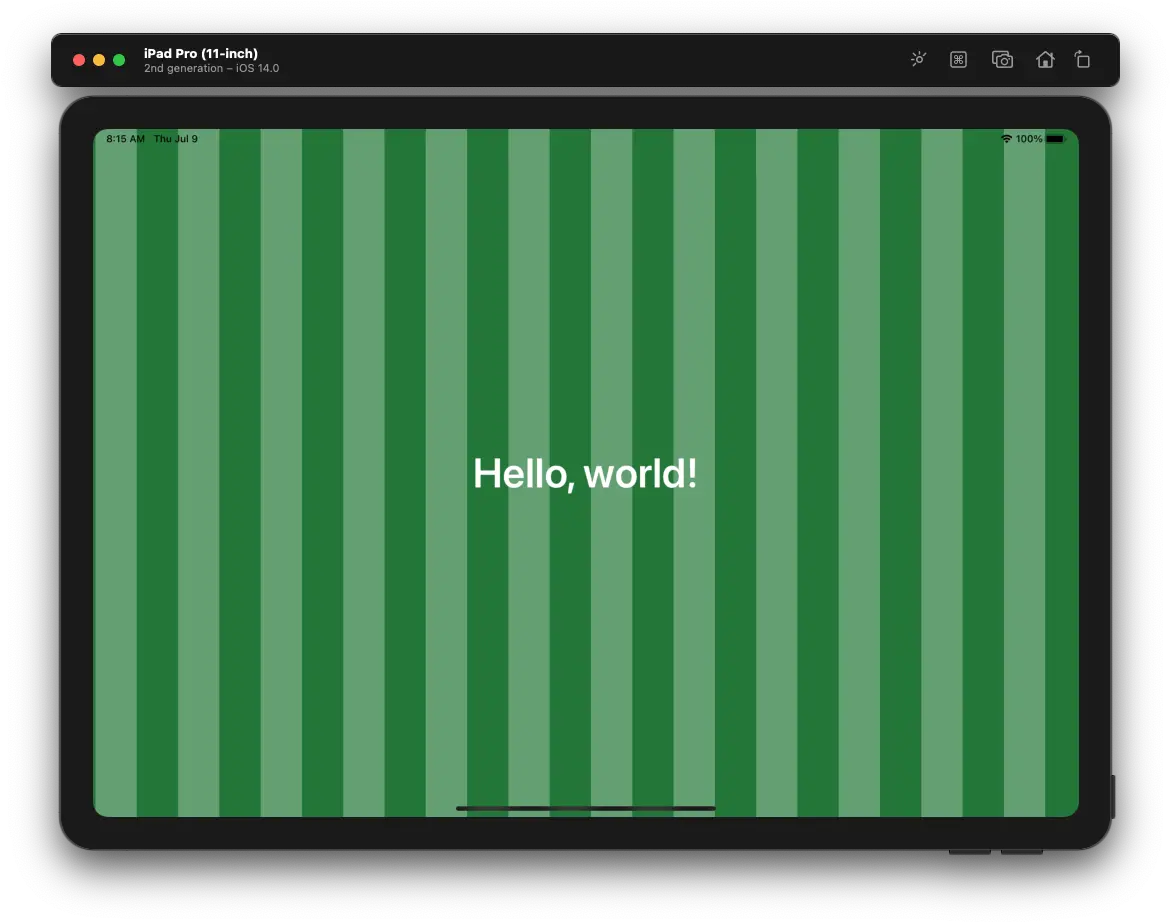
Task: Tap the home indicator bar
Action: click(585, 808)
